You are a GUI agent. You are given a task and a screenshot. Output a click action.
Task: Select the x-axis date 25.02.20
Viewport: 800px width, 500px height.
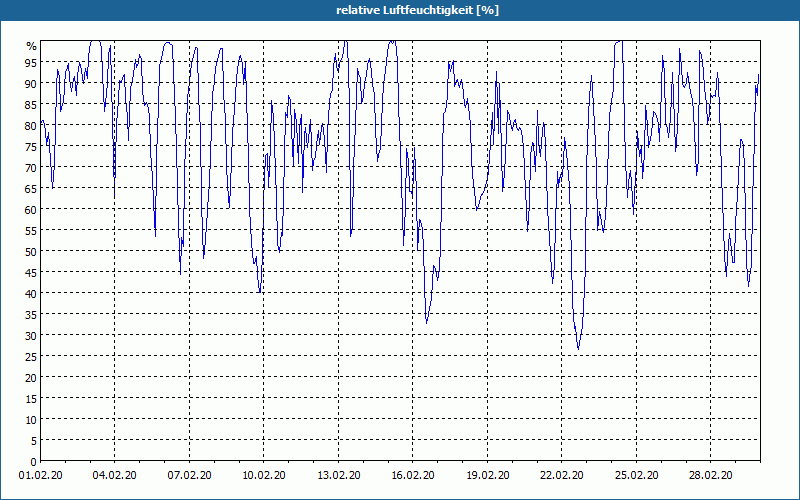point(636,476)
